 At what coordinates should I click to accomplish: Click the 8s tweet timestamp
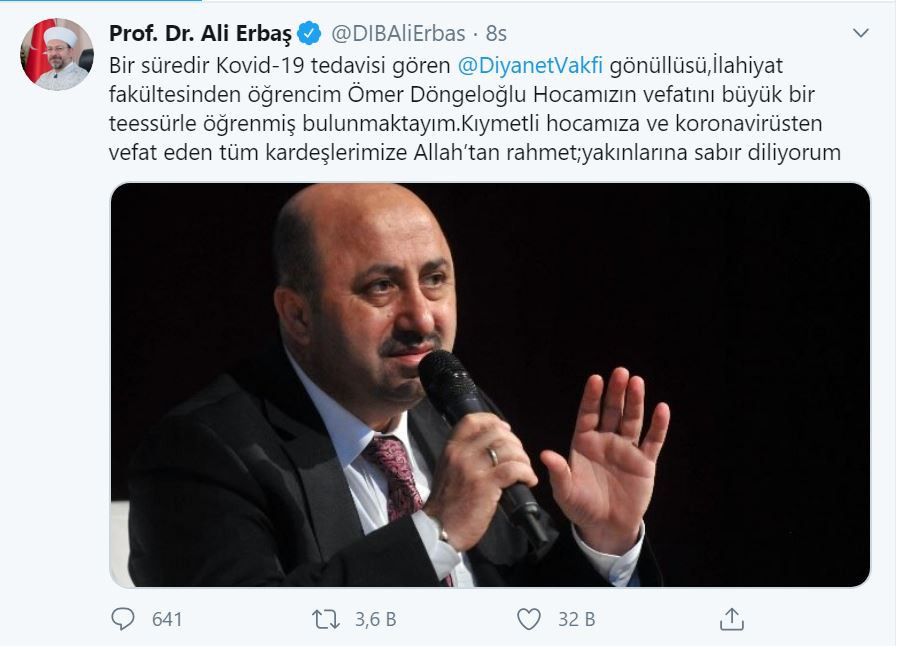(496, 34)
